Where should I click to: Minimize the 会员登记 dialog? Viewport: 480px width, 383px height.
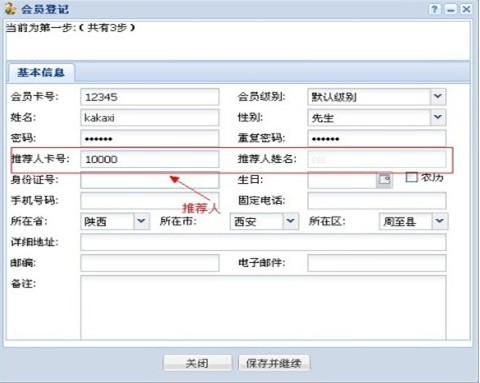click(x=450, y=9)
